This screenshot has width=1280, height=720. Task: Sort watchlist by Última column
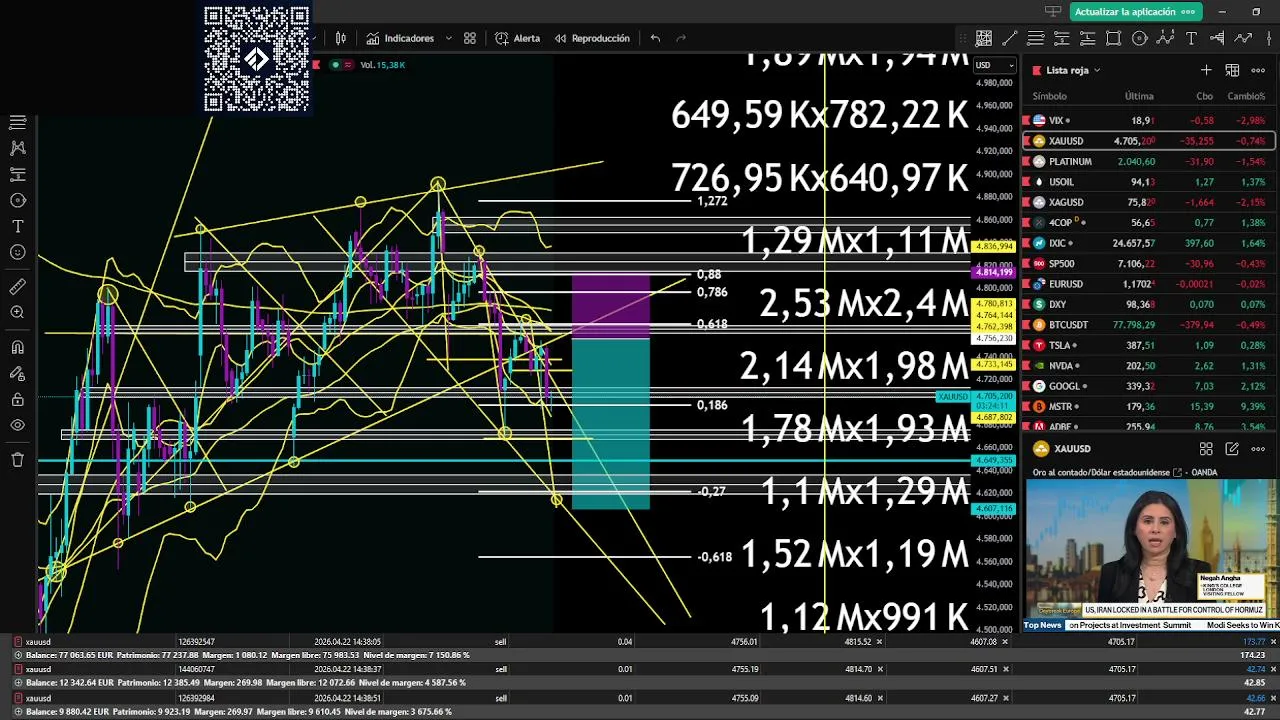pyautogui.click(x=1139, y=96)
